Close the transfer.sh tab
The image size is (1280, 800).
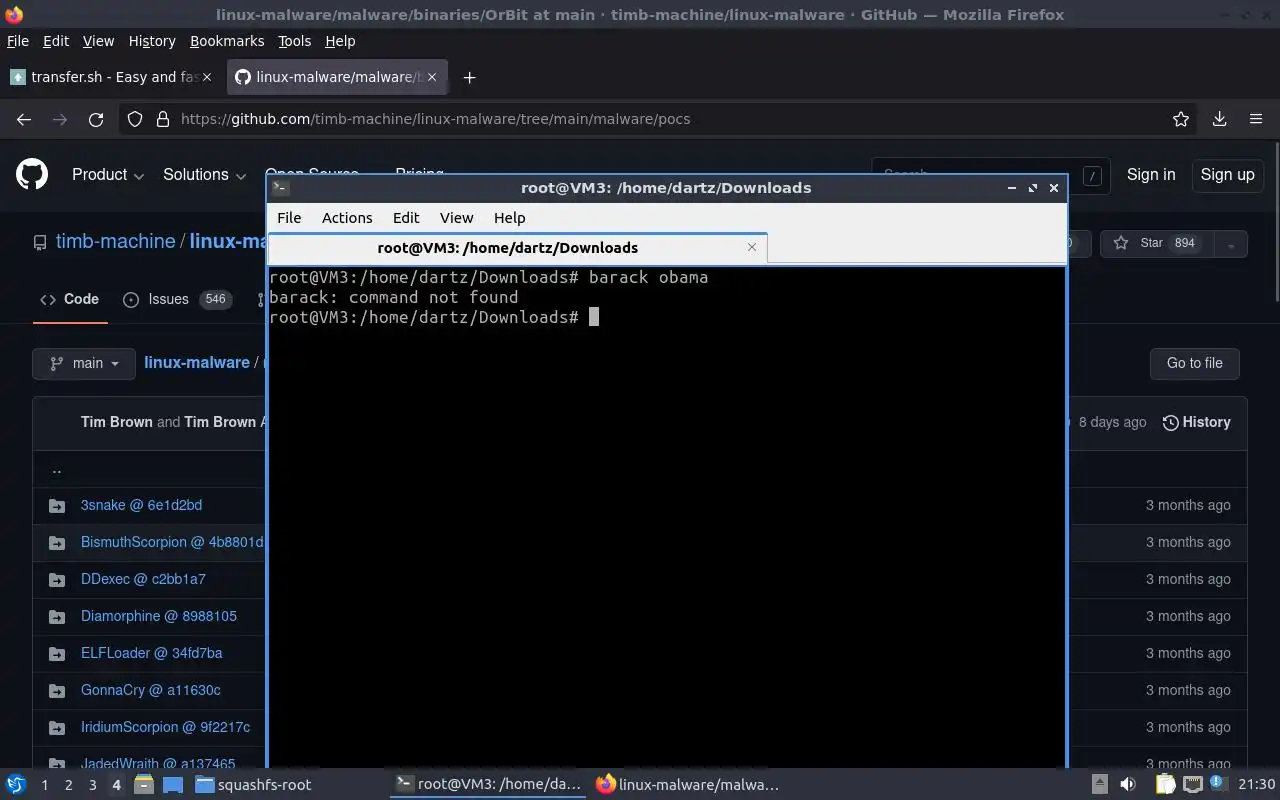pyautogui.click(x=207, y=77)
